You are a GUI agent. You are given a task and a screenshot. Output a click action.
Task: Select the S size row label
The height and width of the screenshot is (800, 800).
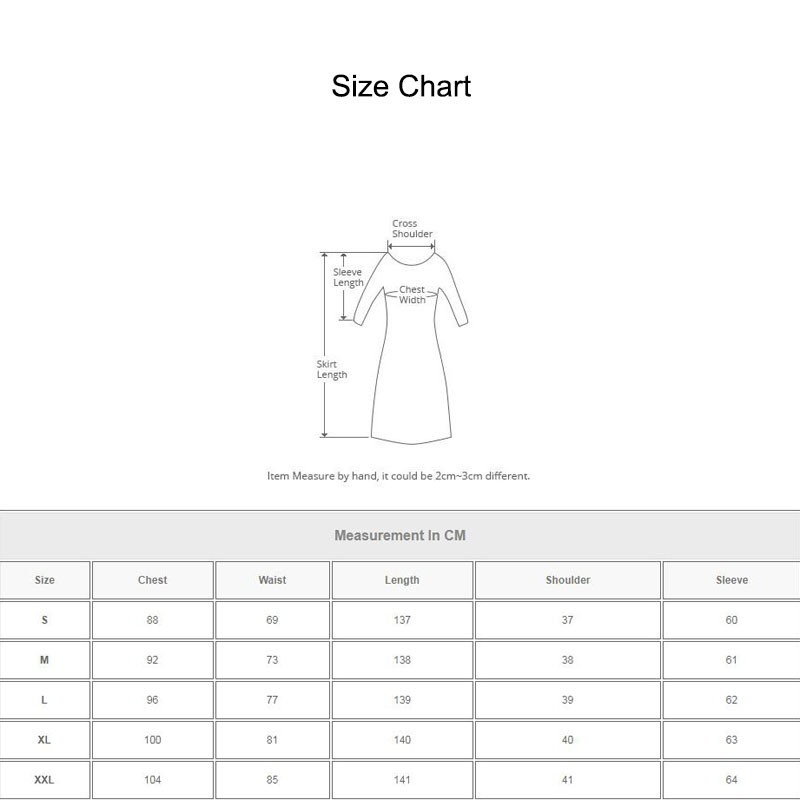pos(45,620)
